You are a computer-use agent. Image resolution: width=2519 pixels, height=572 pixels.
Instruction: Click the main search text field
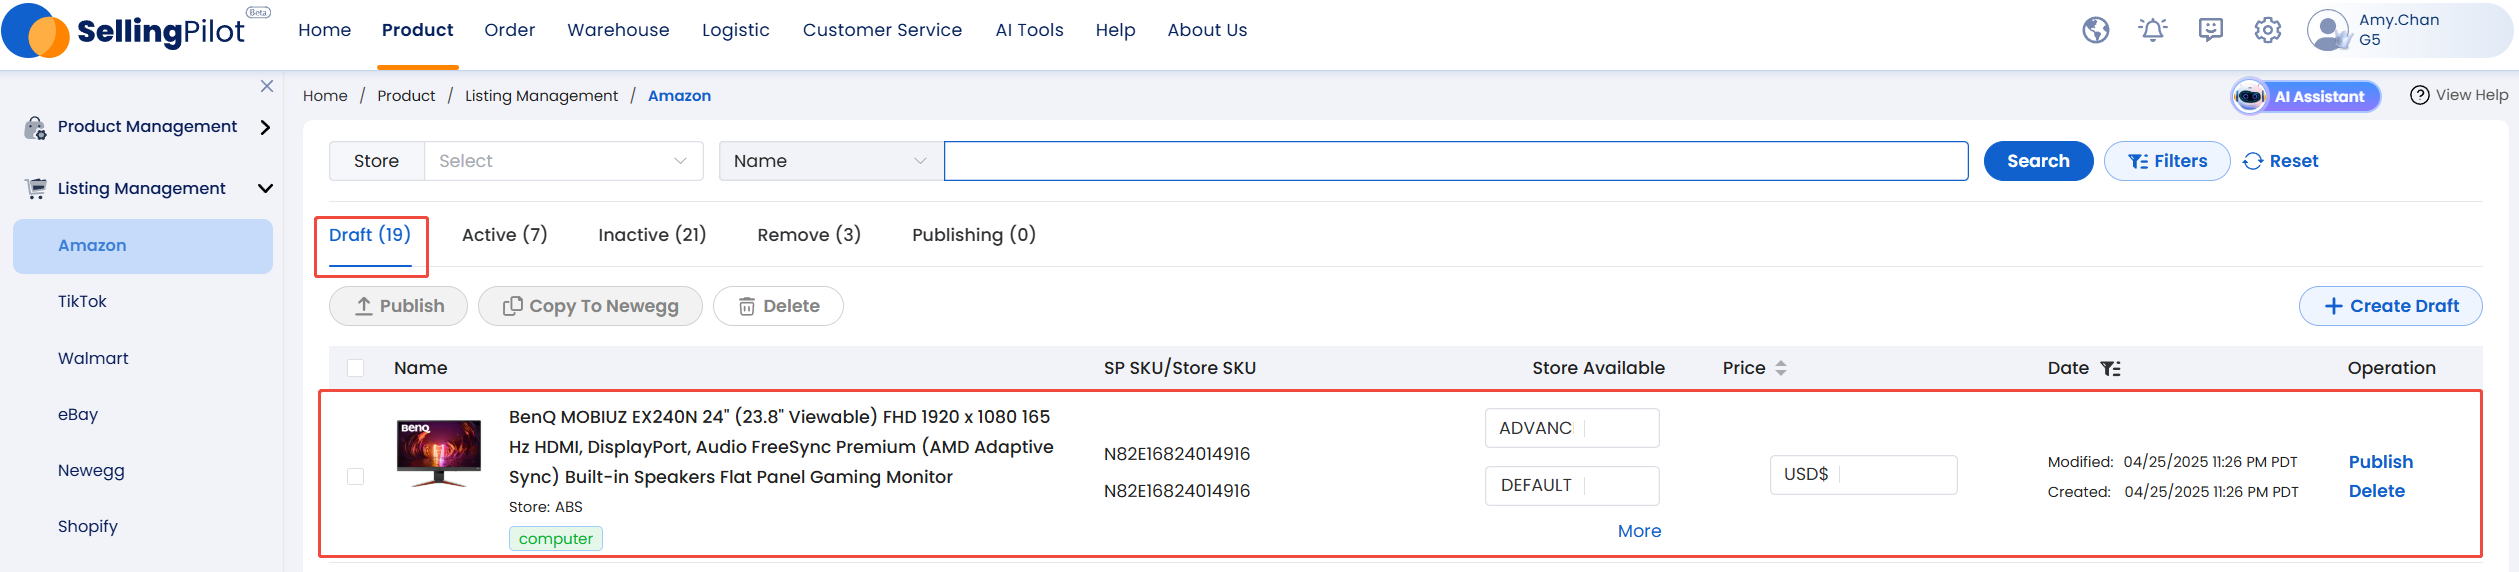pos(1456,161)
